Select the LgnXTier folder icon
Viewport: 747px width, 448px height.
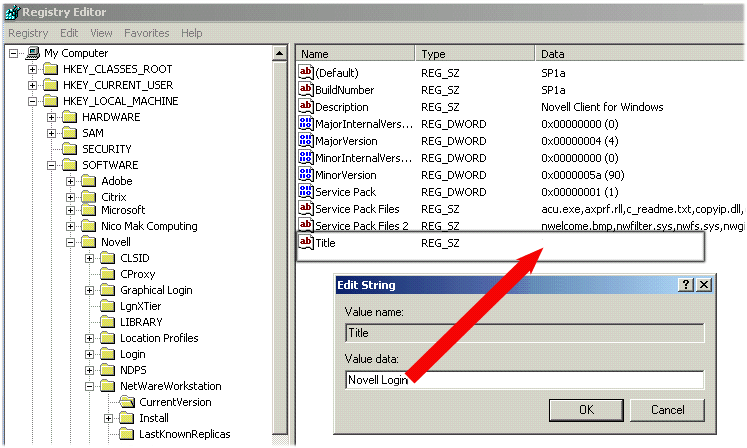click(108, 306)
